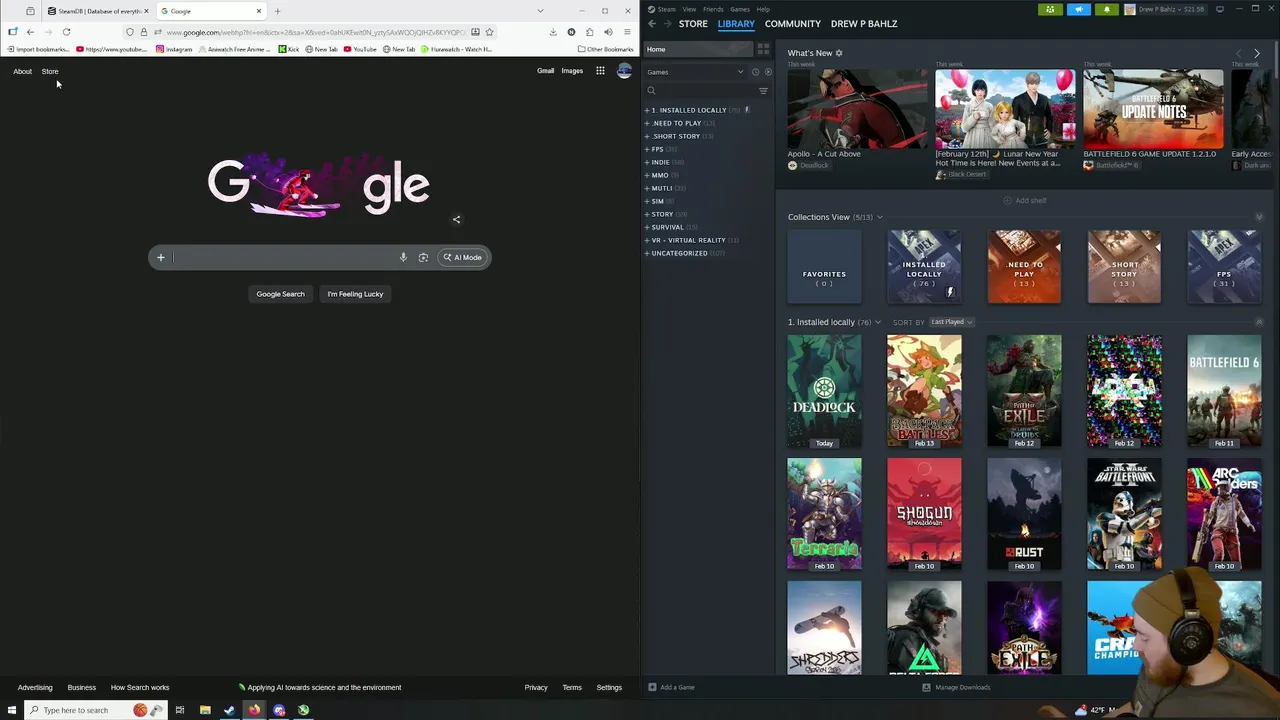Show recent games clock filter in Steam
The width and height of the screenshot is (1280, 720).
pos(755,72)
